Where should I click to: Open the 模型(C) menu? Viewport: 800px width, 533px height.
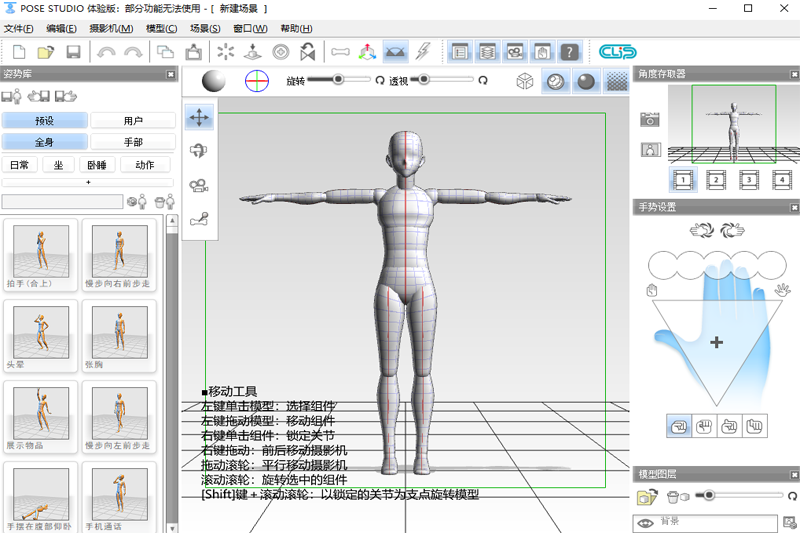[x=161, y=28]
